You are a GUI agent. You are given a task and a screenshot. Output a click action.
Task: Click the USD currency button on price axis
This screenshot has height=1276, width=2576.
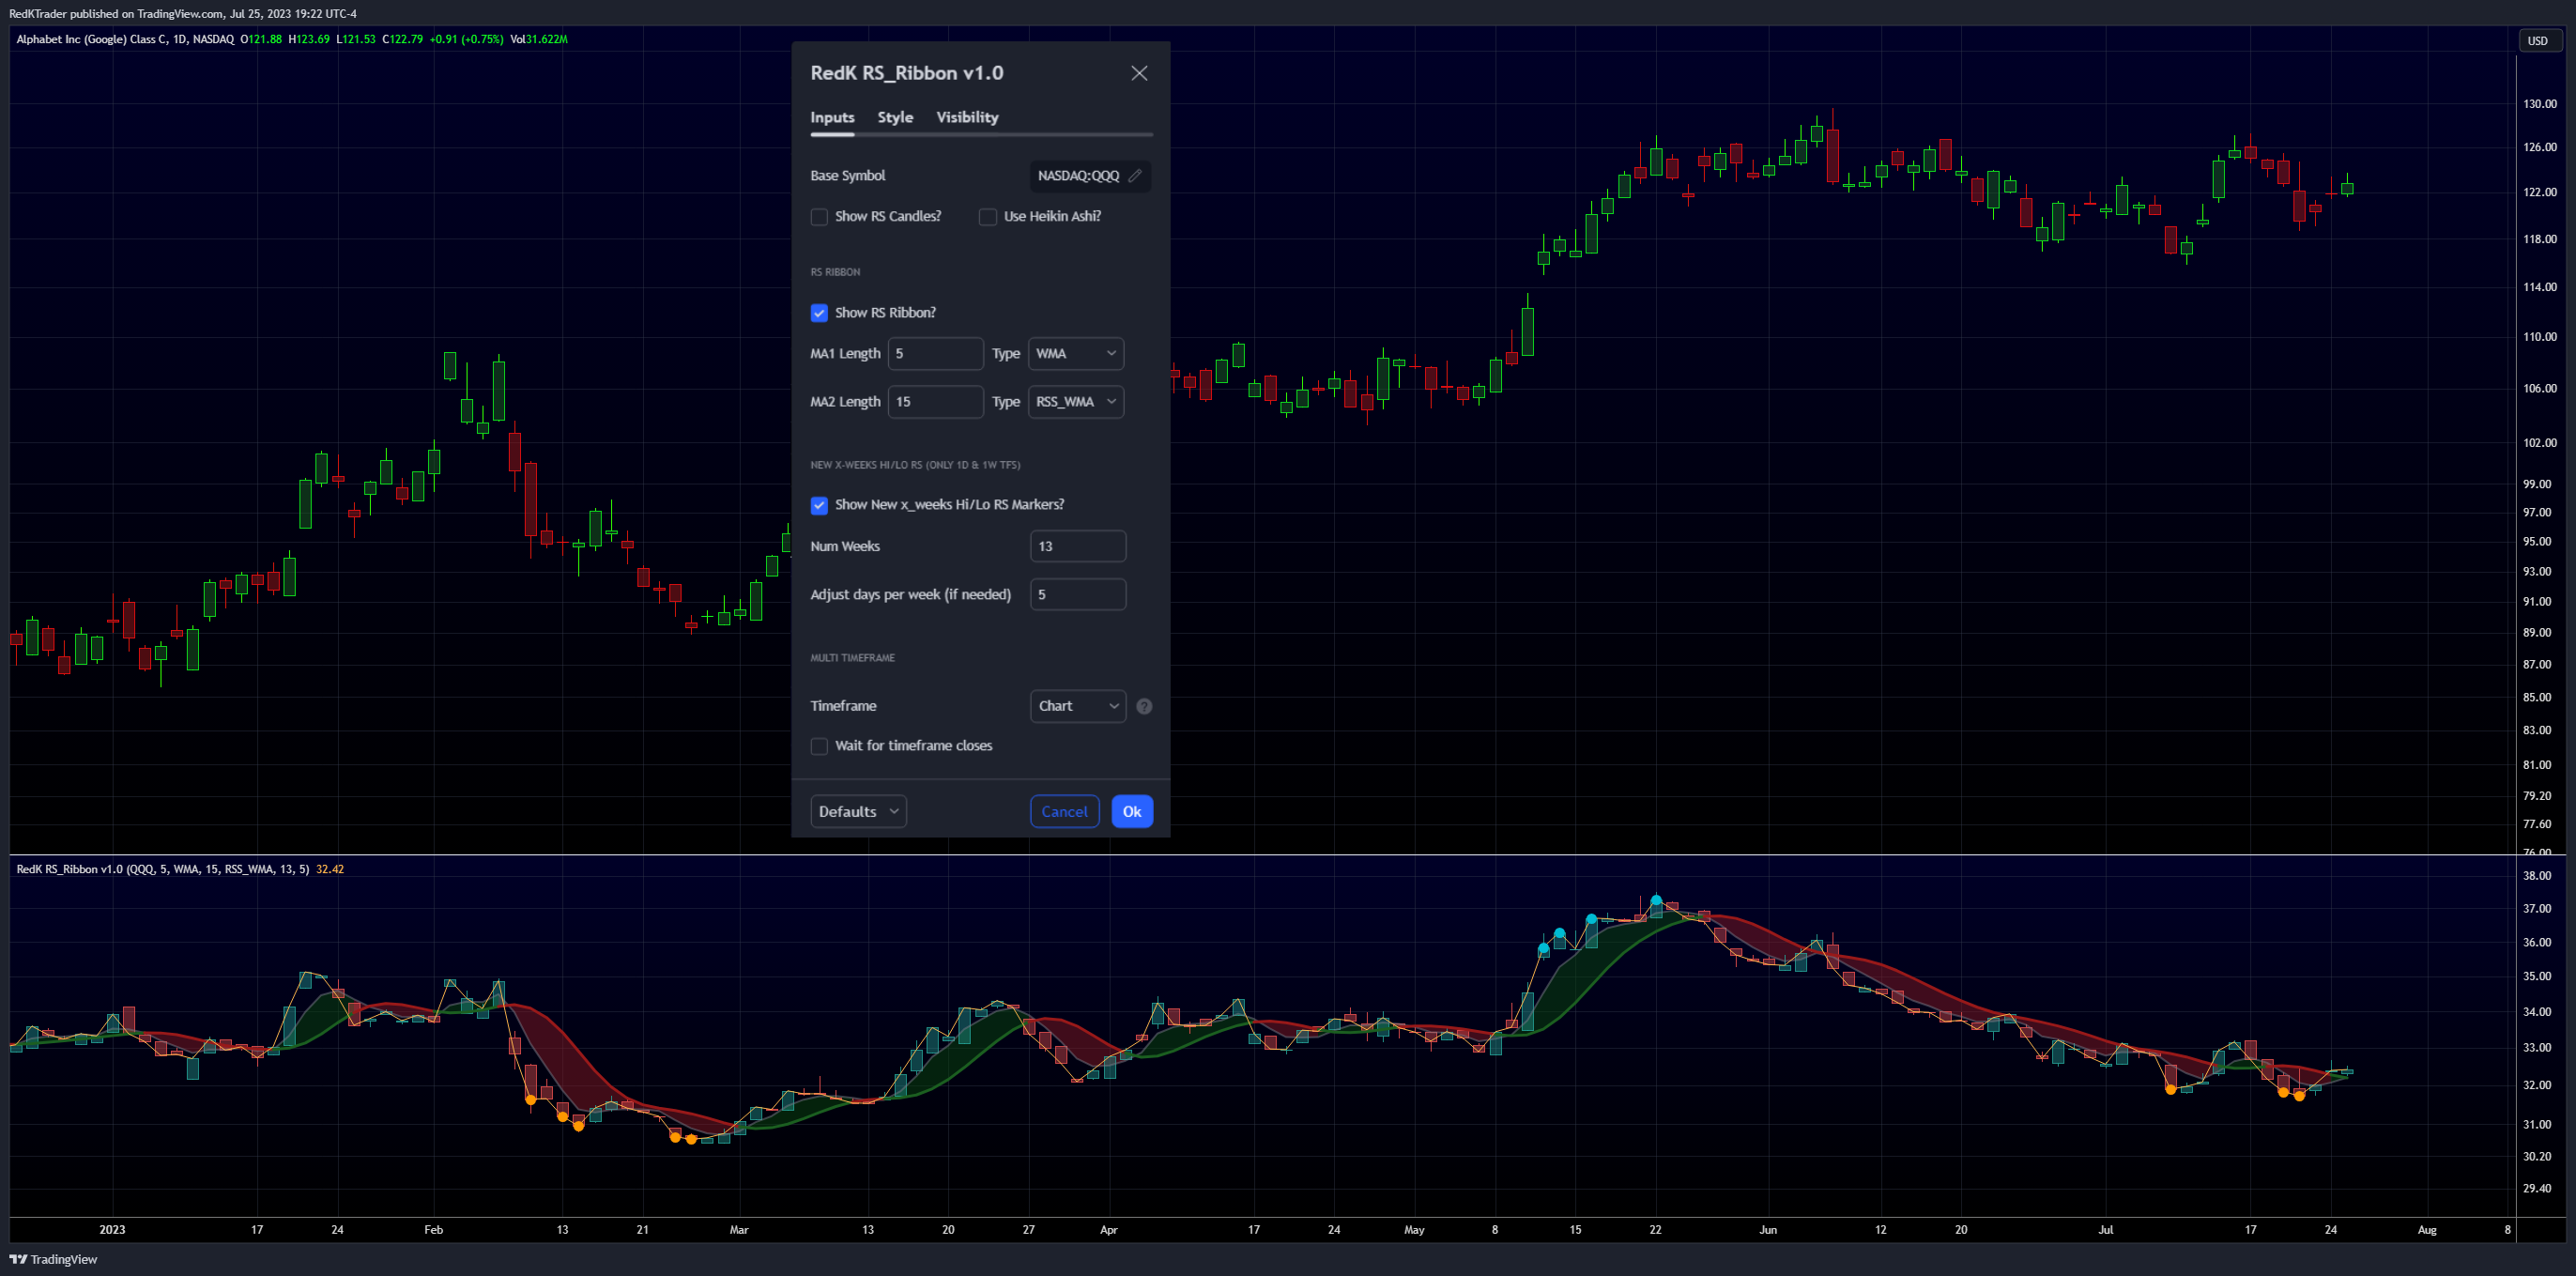[2538, 41]
